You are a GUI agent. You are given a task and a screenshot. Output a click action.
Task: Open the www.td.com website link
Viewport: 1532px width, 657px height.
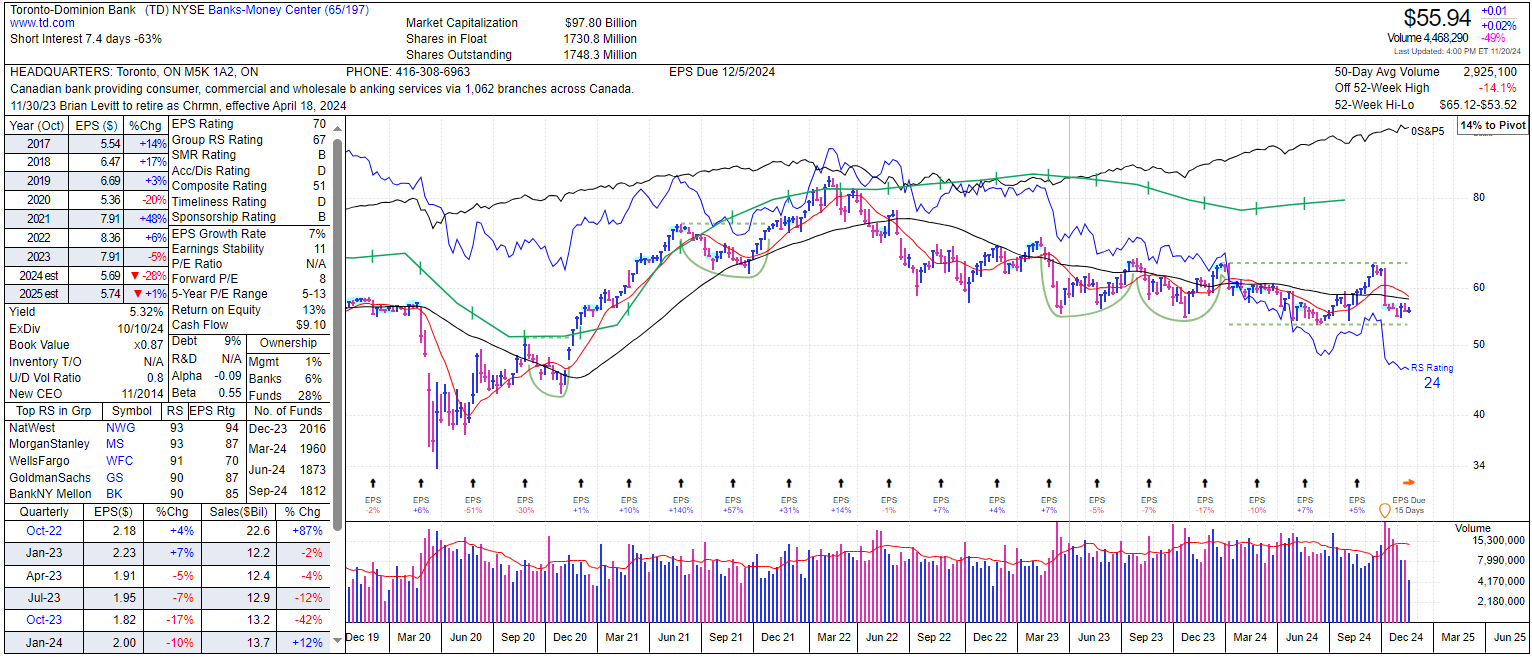pyautogui.click(x=42, y=23)
